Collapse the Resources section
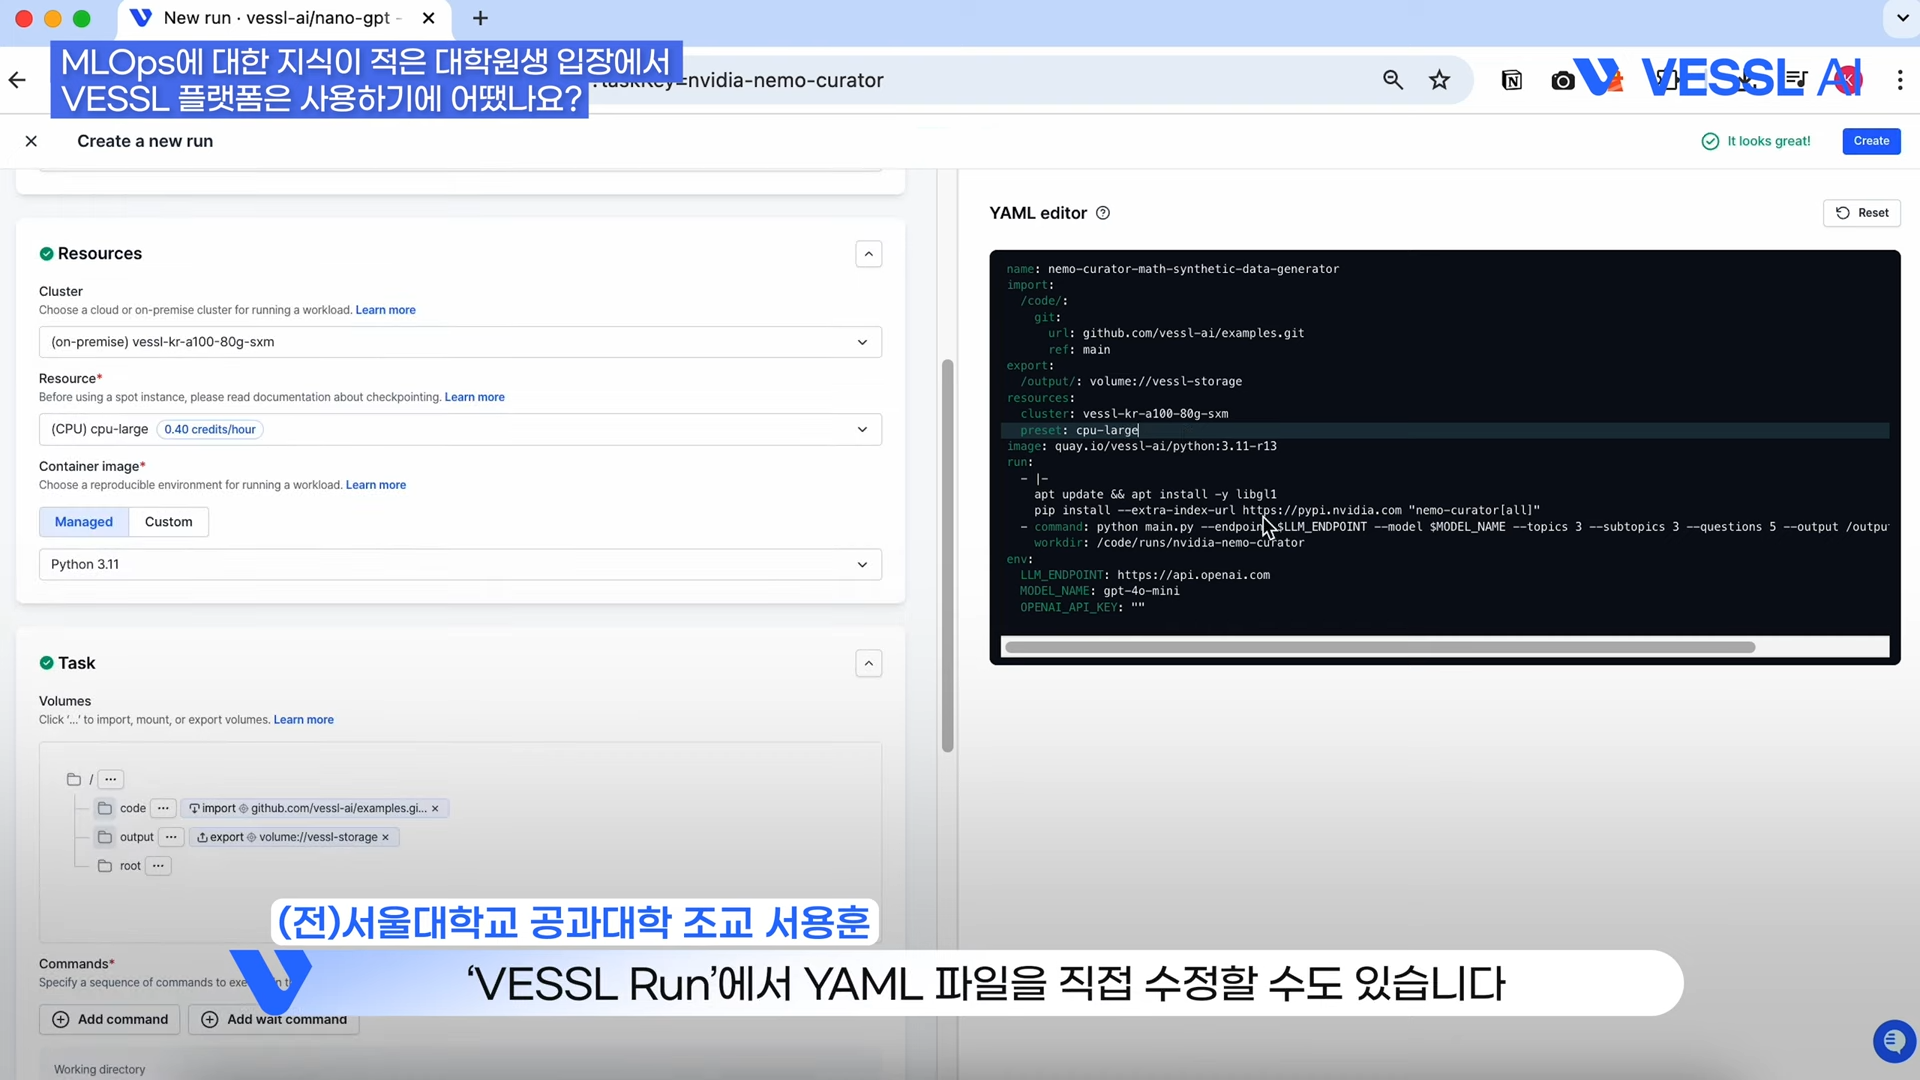The image size is (1920, 1080). [x=869, y=254]
